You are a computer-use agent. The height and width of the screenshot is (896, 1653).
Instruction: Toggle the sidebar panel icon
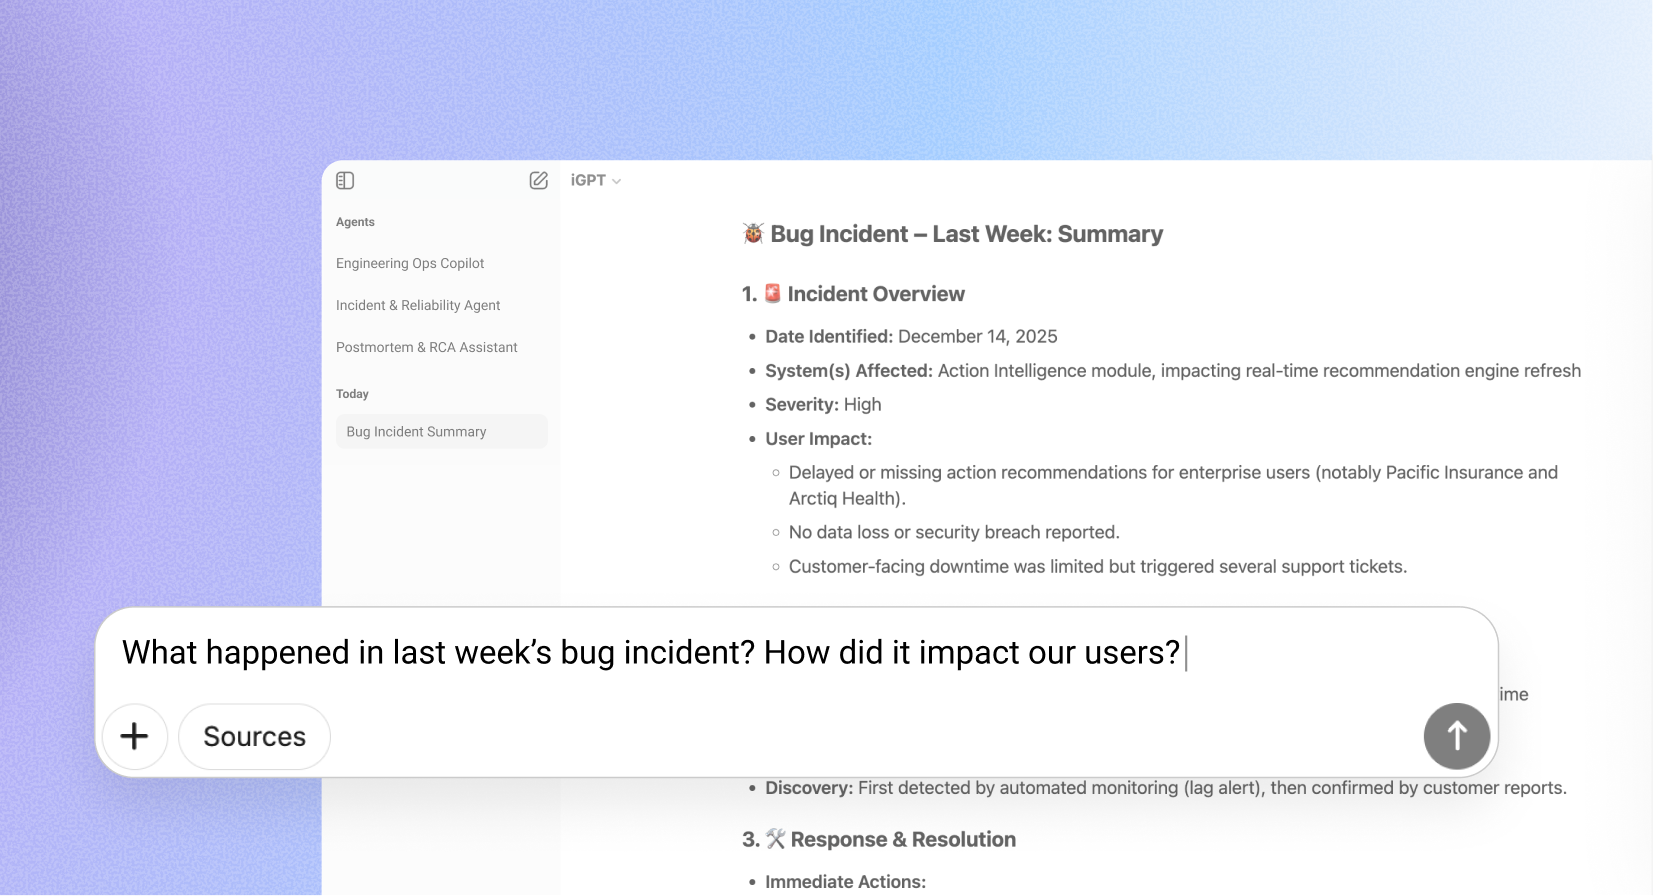(x=345, y=181)
